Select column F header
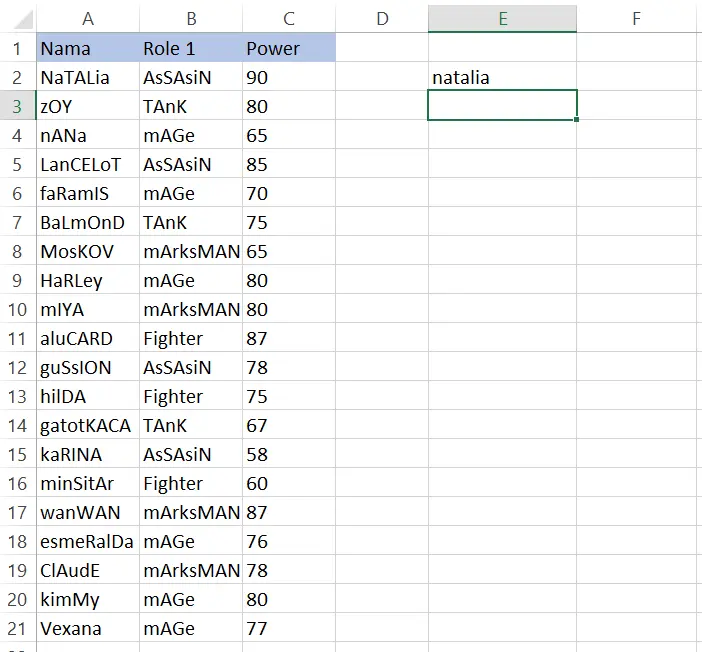 click(x=636, y=19)
